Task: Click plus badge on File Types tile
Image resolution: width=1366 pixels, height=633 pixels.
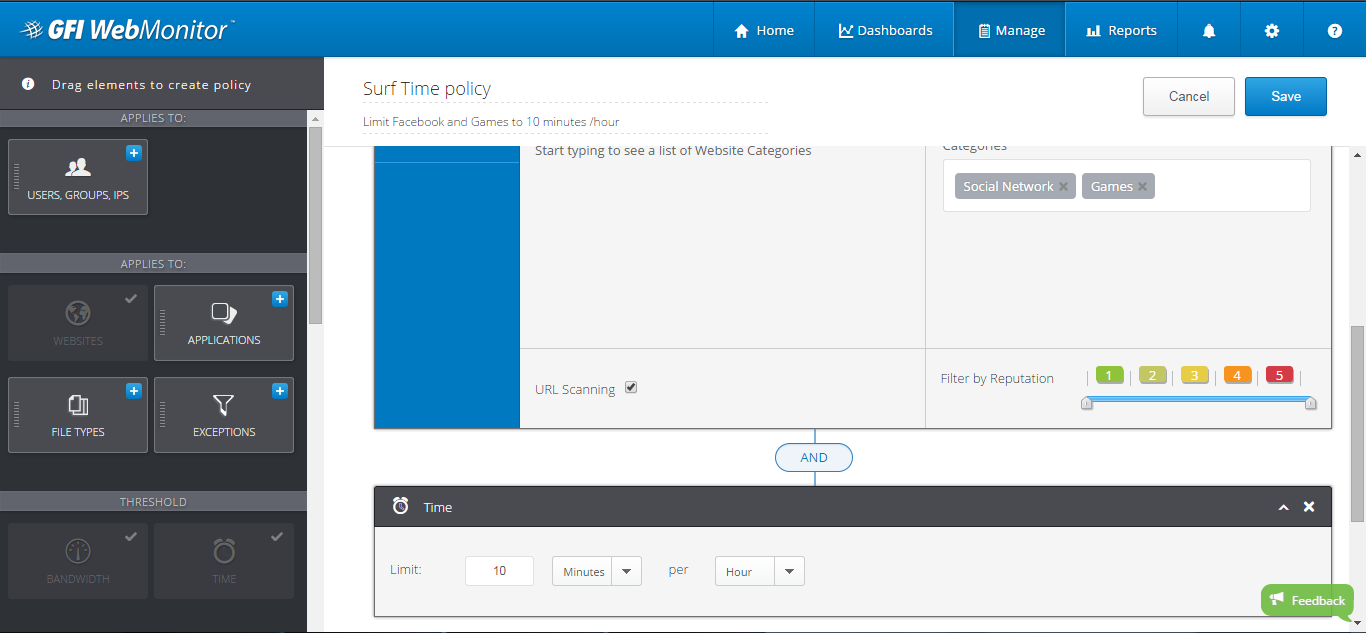Action: (134, 391)
